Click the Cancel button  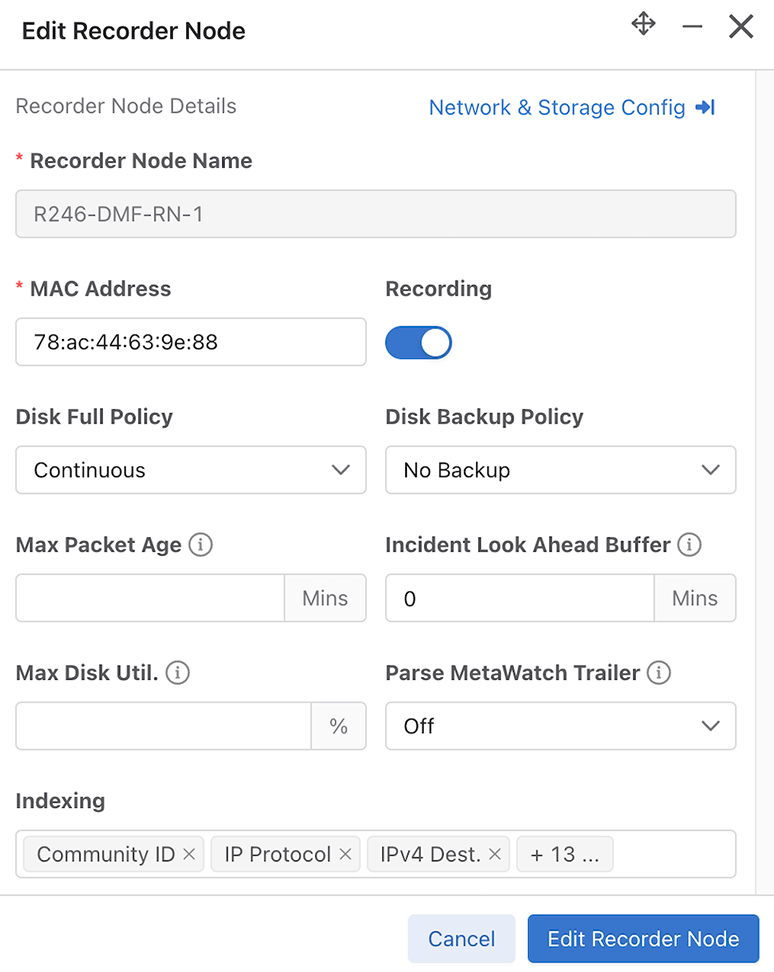461,939
